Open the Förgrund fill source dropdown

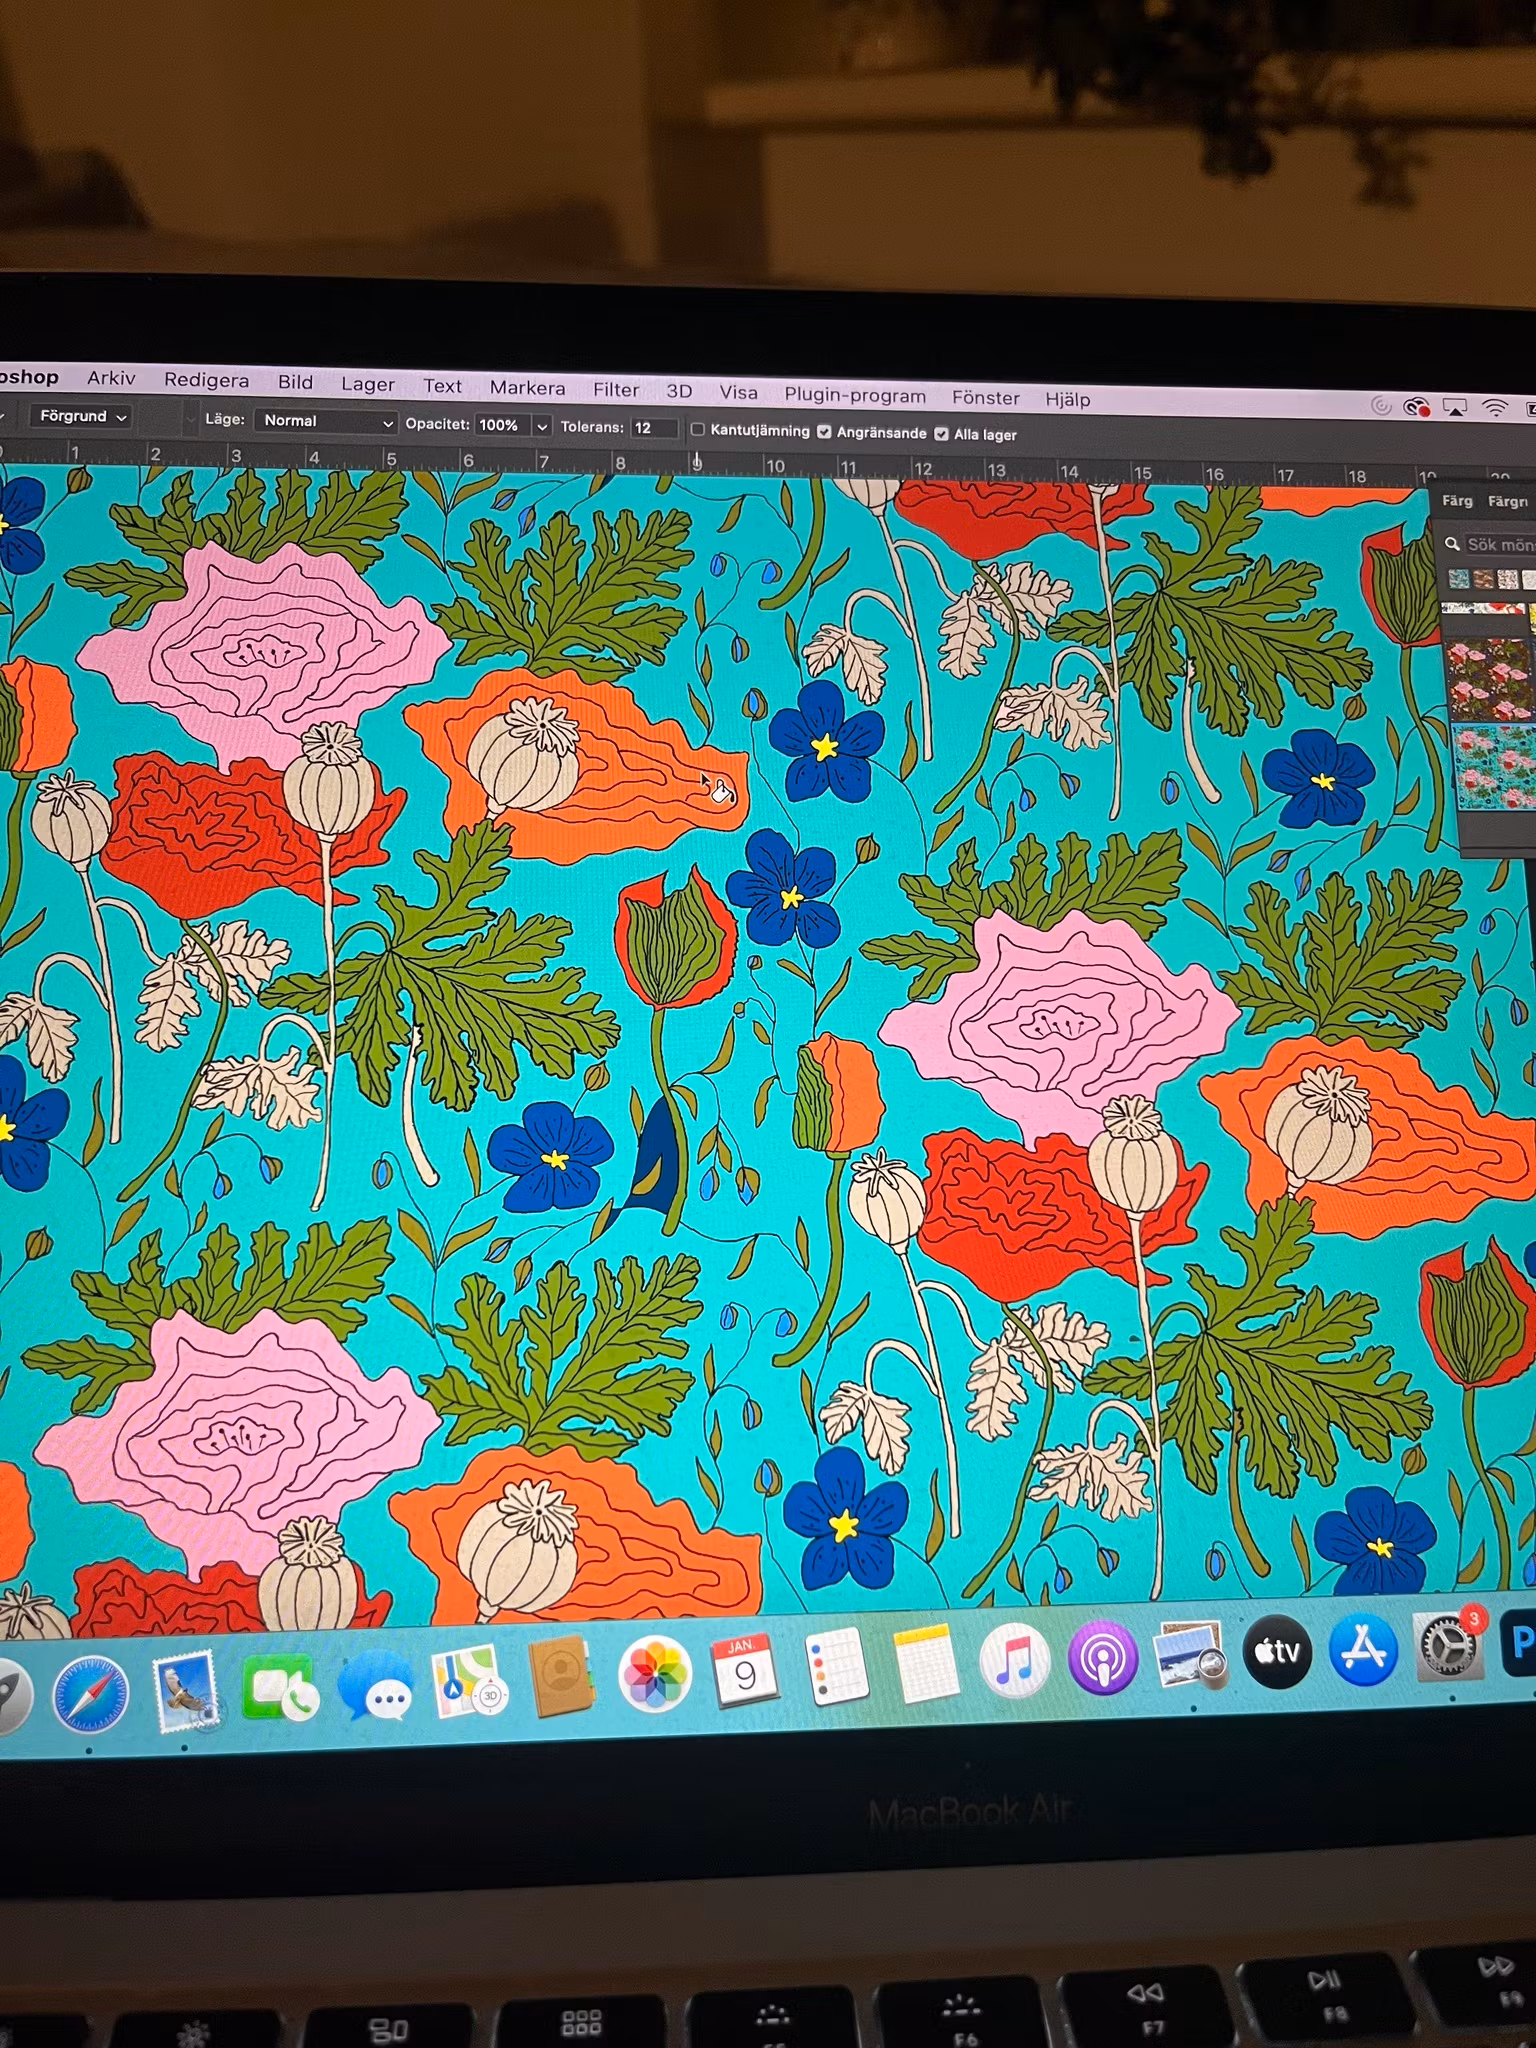pos(82,416)
